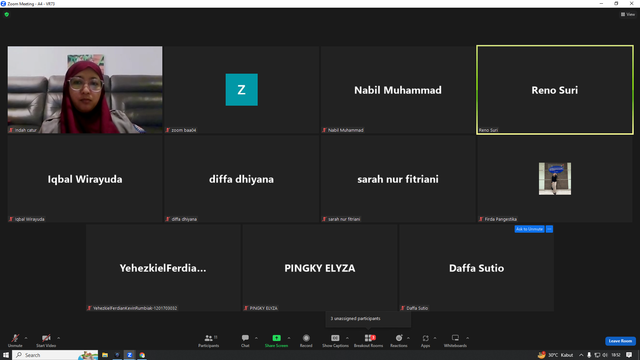The width and height of the screenshot is (640, 360).
Task: Click the Zoom taskbar icon
Action: coord(129,355)
